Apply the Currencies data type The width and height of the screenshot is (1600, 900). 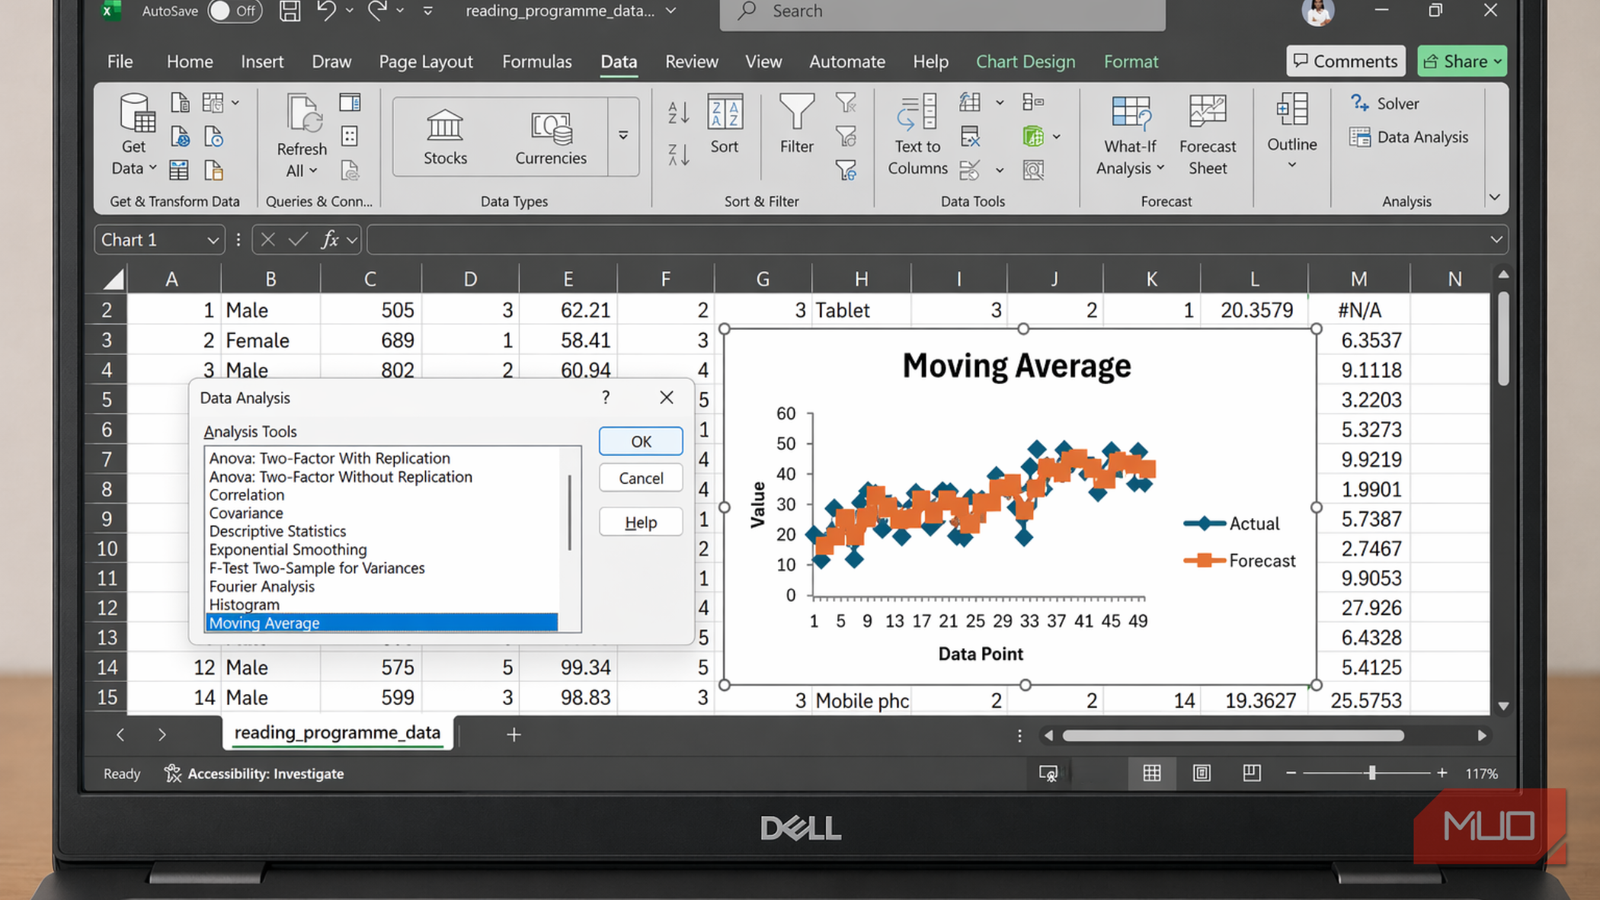(x=551, y=135)
